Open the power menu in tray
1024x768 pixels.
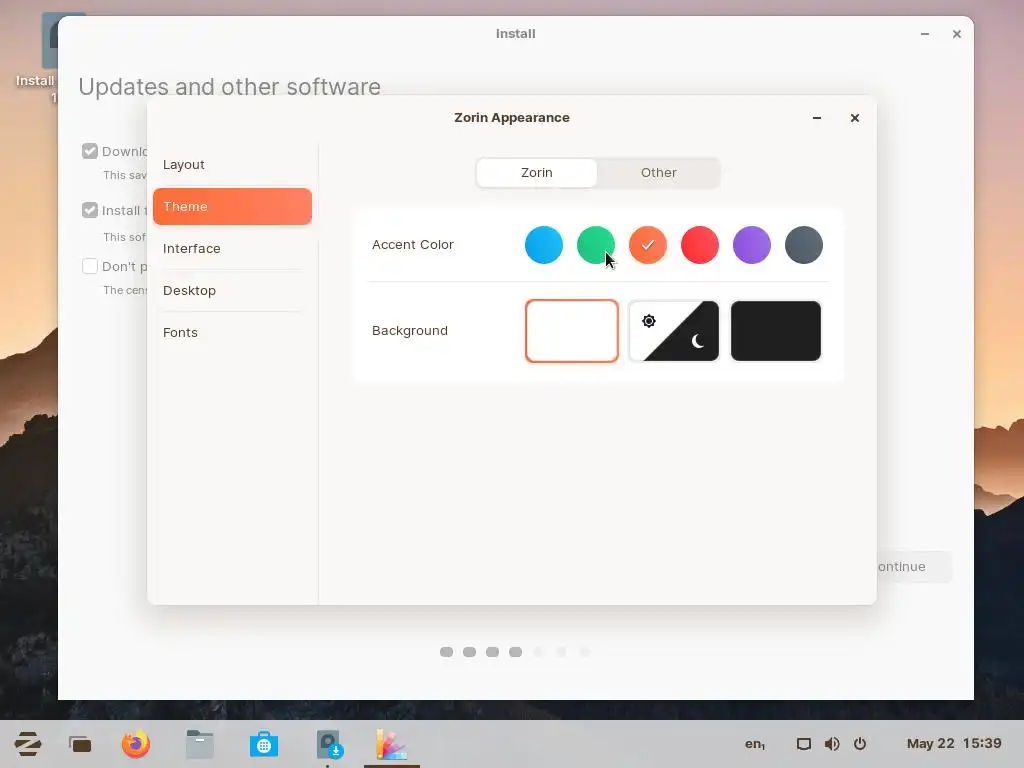tap(860, 744)
